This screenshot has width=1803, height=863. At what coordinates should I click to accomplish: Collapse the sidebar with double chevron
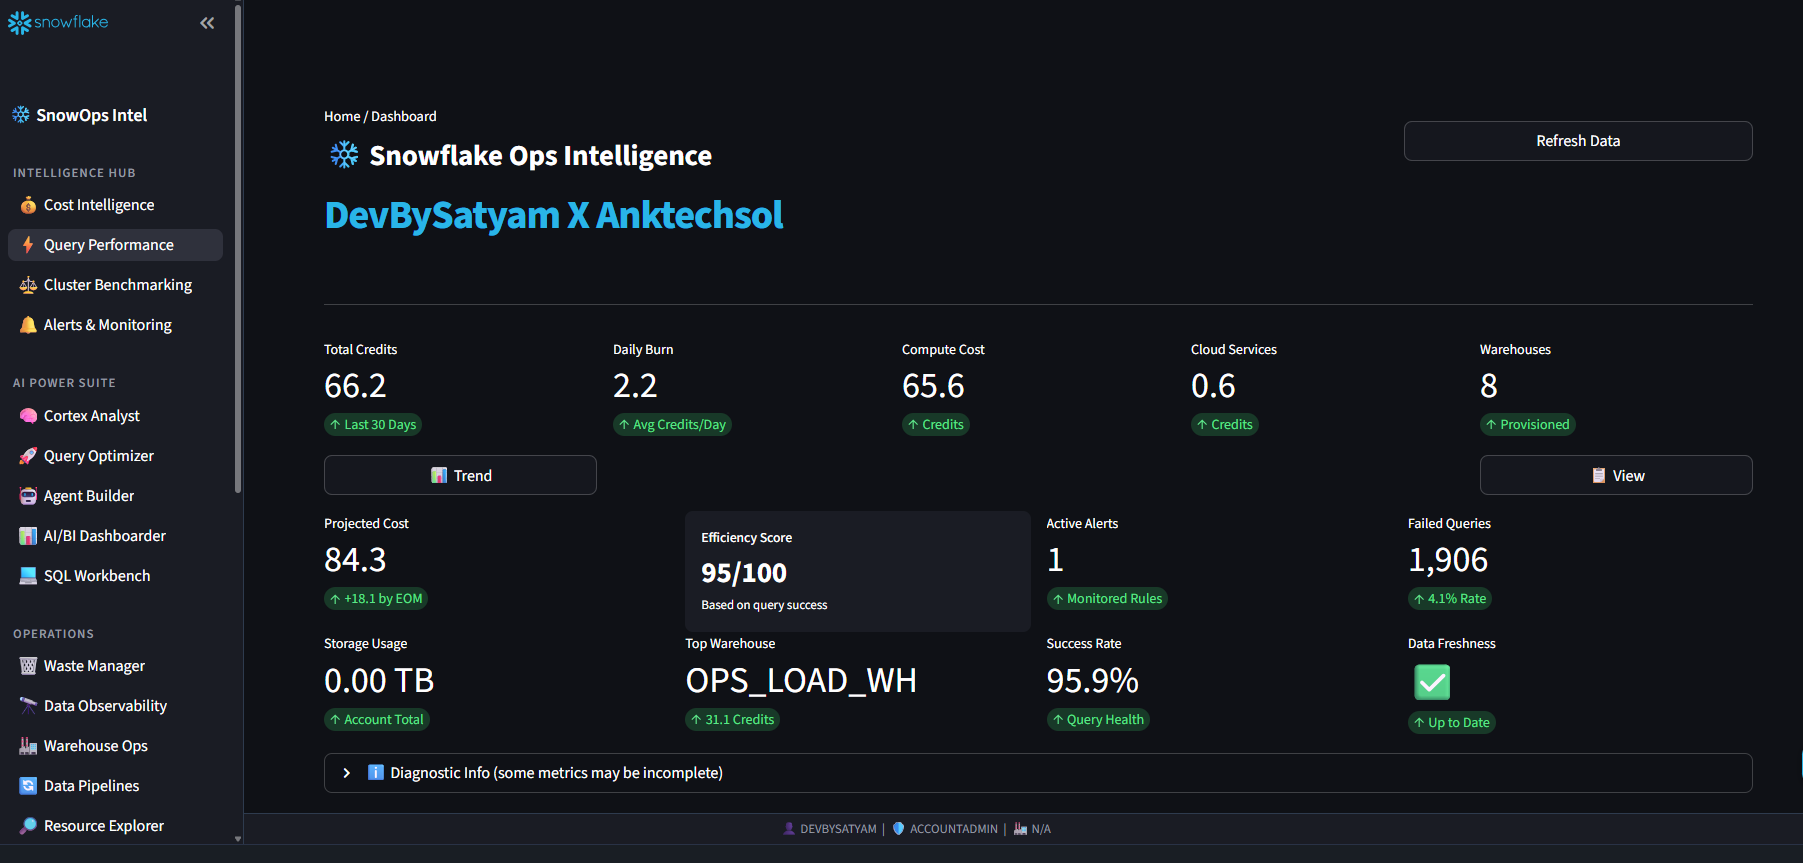(x=207, y=23)
